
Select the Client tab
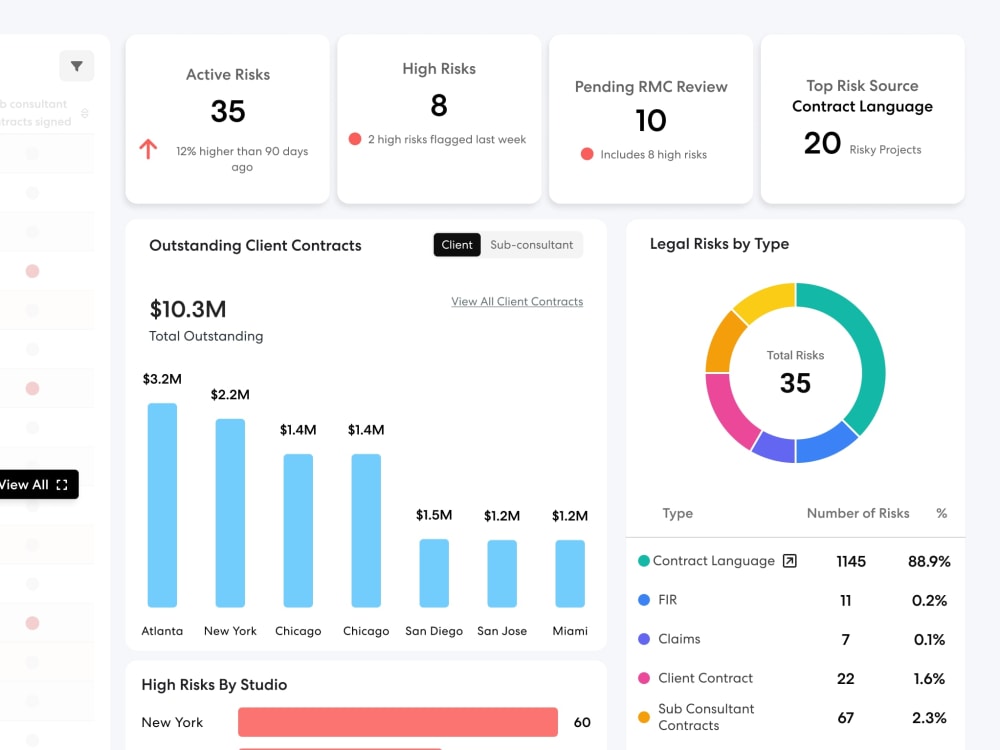point(457,245)
